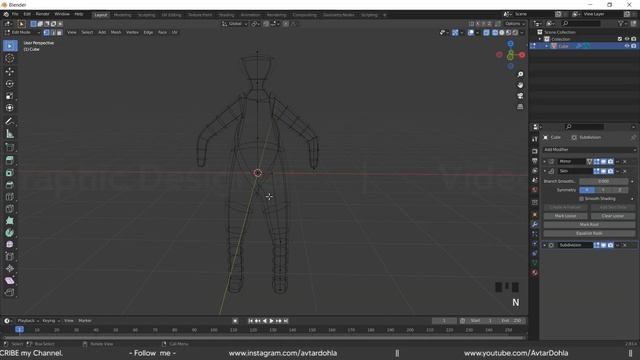Toggle Smooth Shading checkbox

581,199
